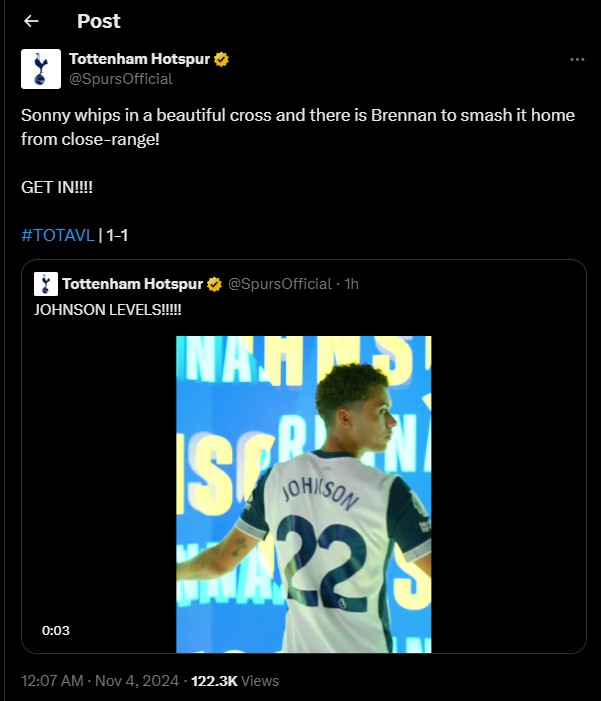Go back using the left arrow icon

(31, 21)
